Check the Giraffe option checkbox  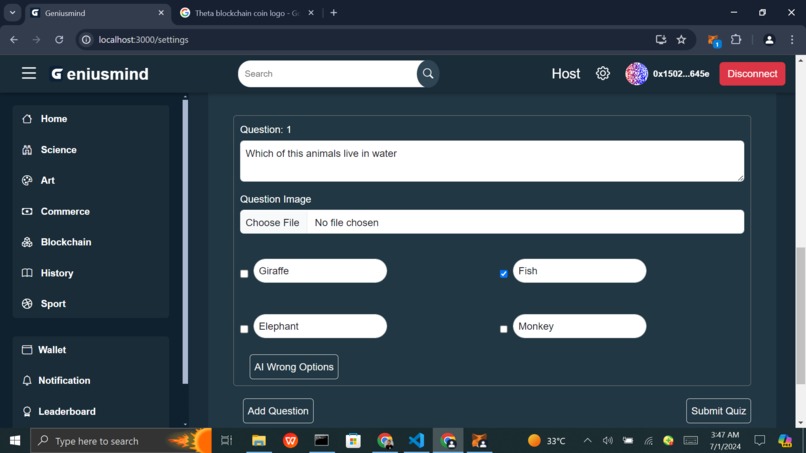pyautogui.click(x=244, y=274)
